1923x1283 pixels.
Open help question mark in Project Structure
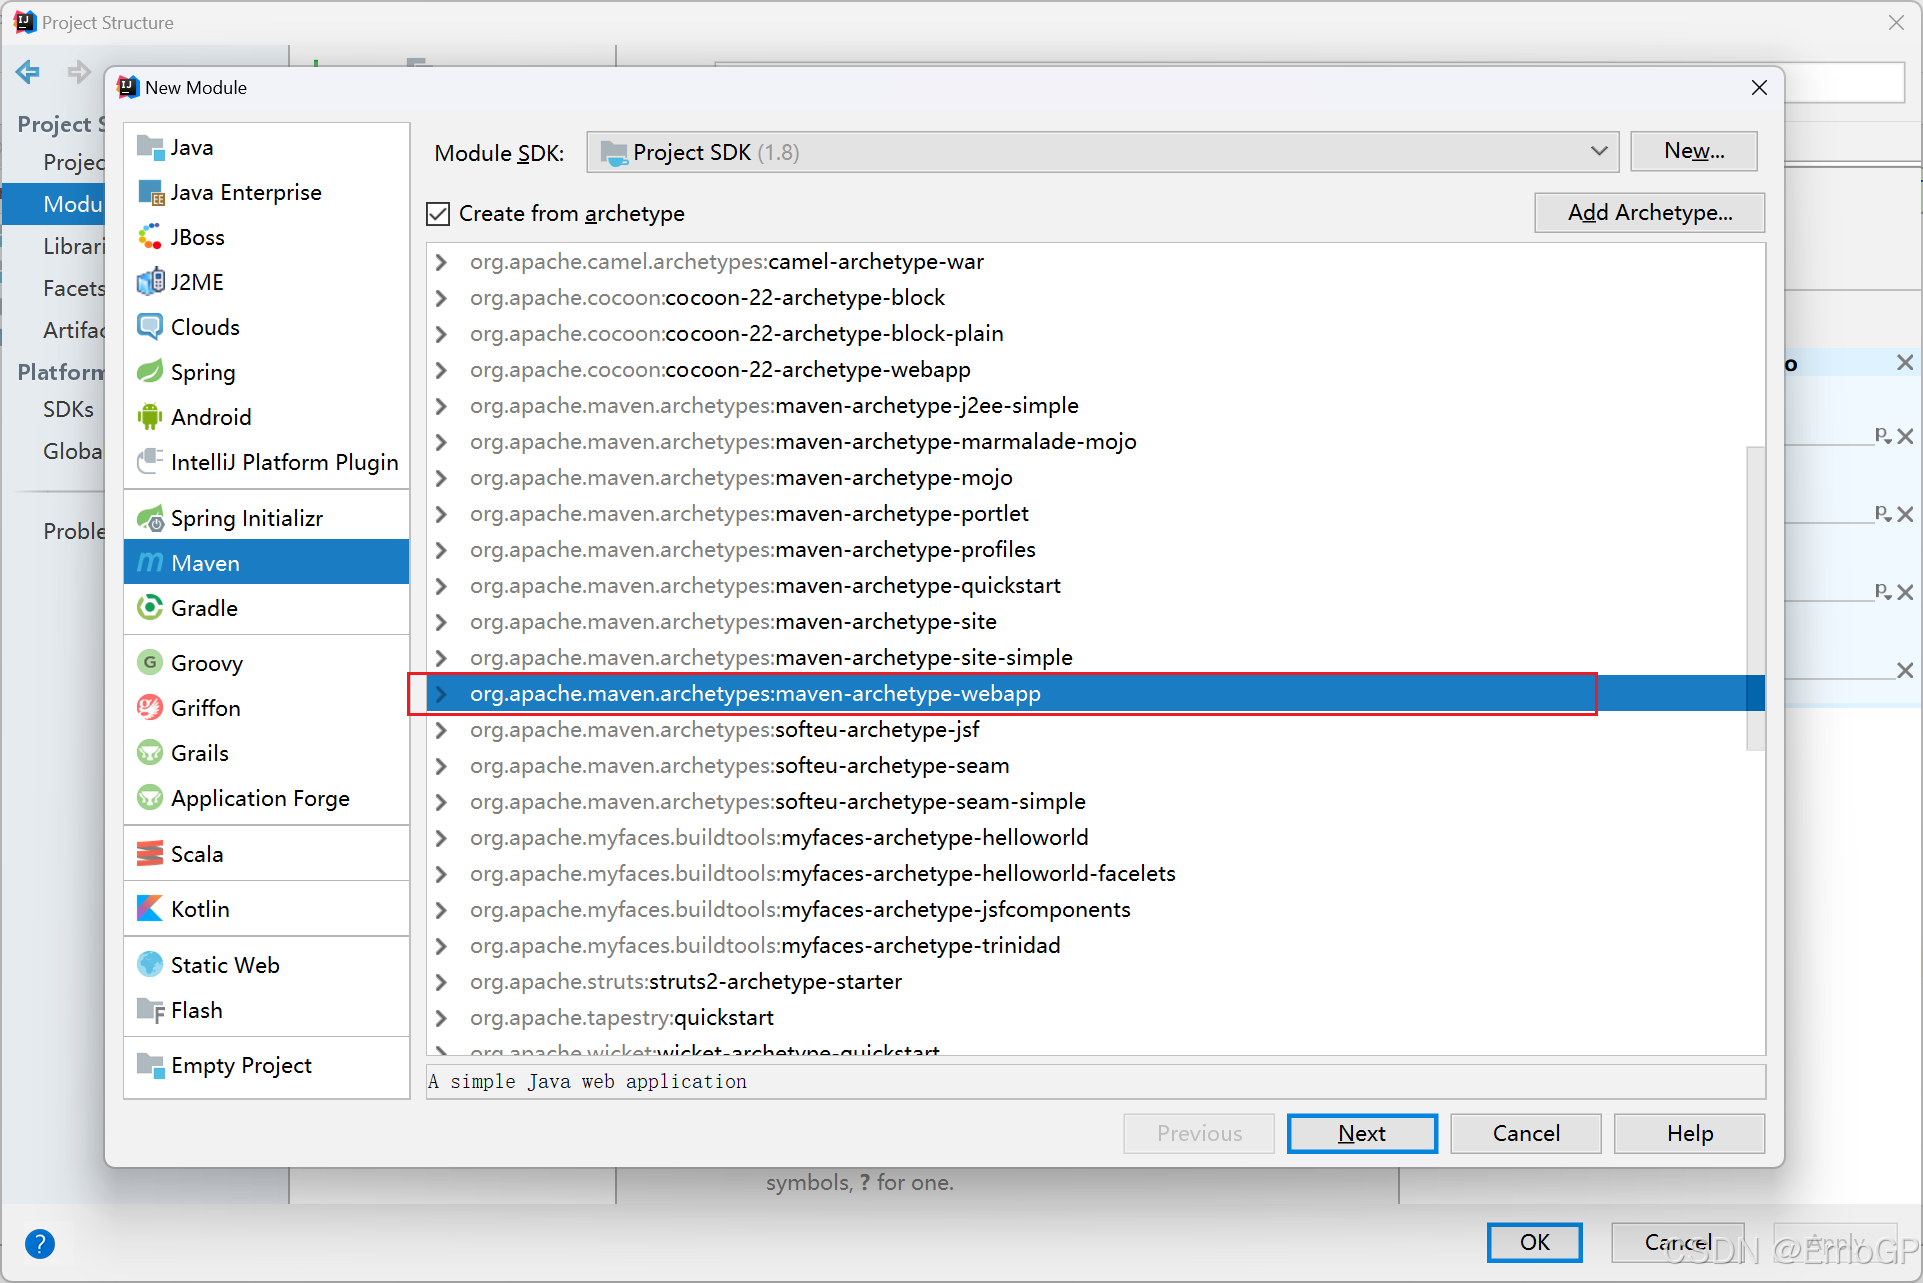(x=40, y=1244)
